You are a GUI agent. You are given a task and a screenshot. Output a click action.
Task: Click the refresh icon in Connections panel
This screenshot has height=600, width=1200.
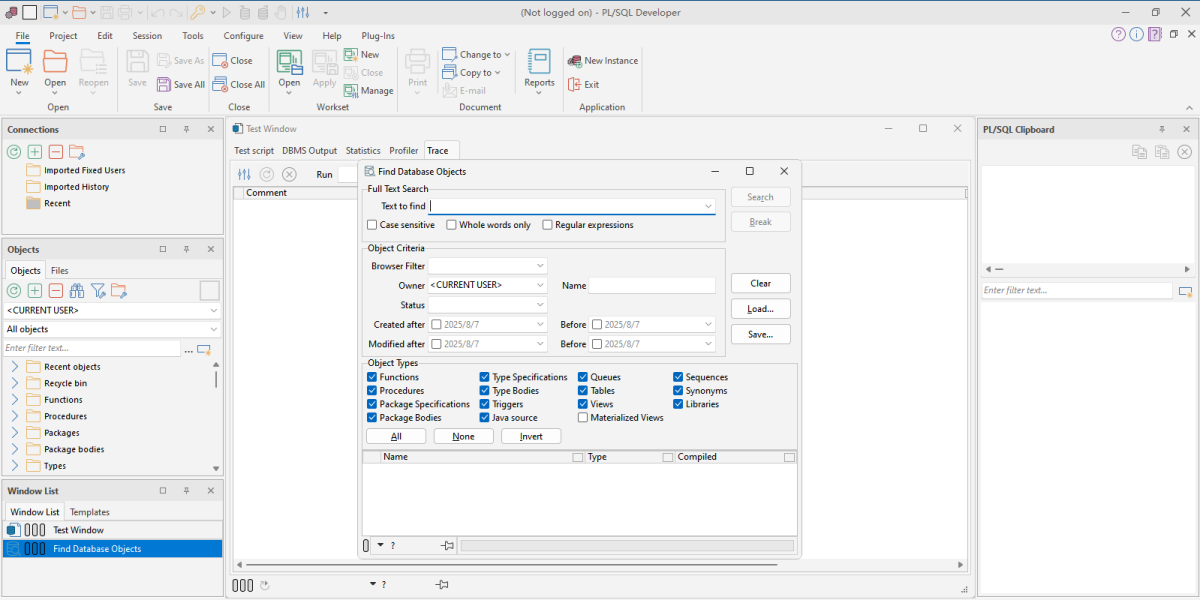[x=14, y=152]
